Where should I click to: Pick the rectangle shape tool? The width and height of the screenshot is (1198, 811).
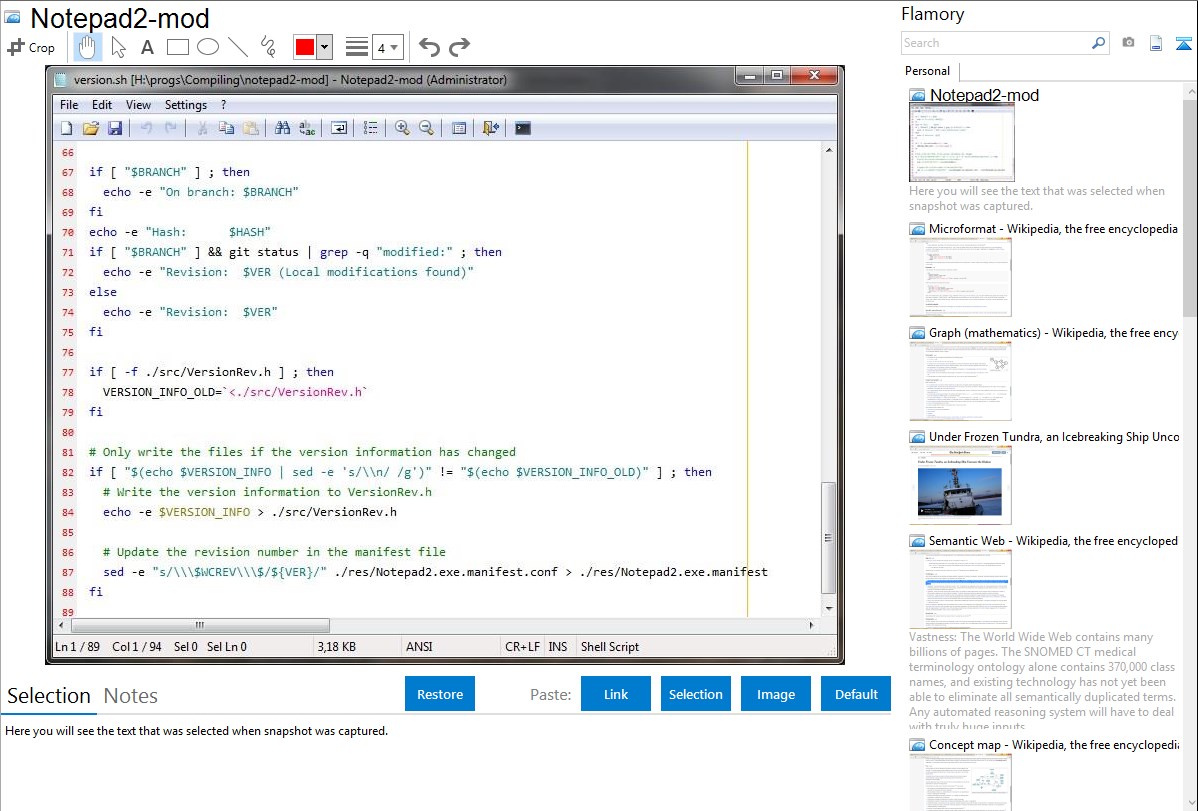click(x=177, y=47)
